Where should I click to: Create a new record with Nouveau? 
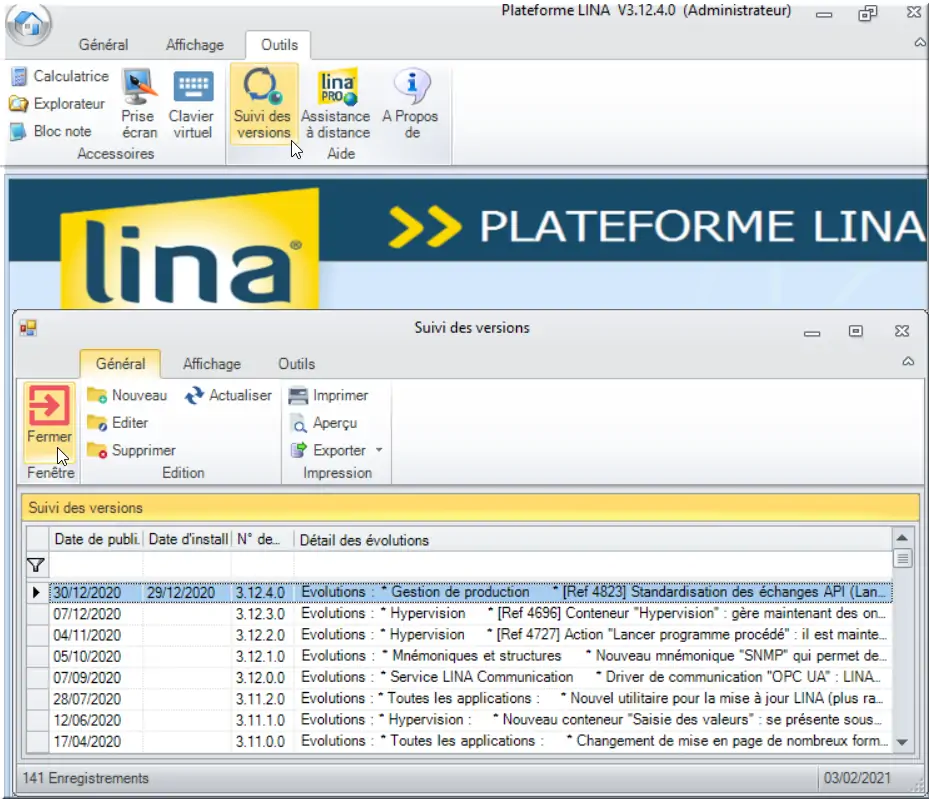pyautogui.click(x=127, y=395)
